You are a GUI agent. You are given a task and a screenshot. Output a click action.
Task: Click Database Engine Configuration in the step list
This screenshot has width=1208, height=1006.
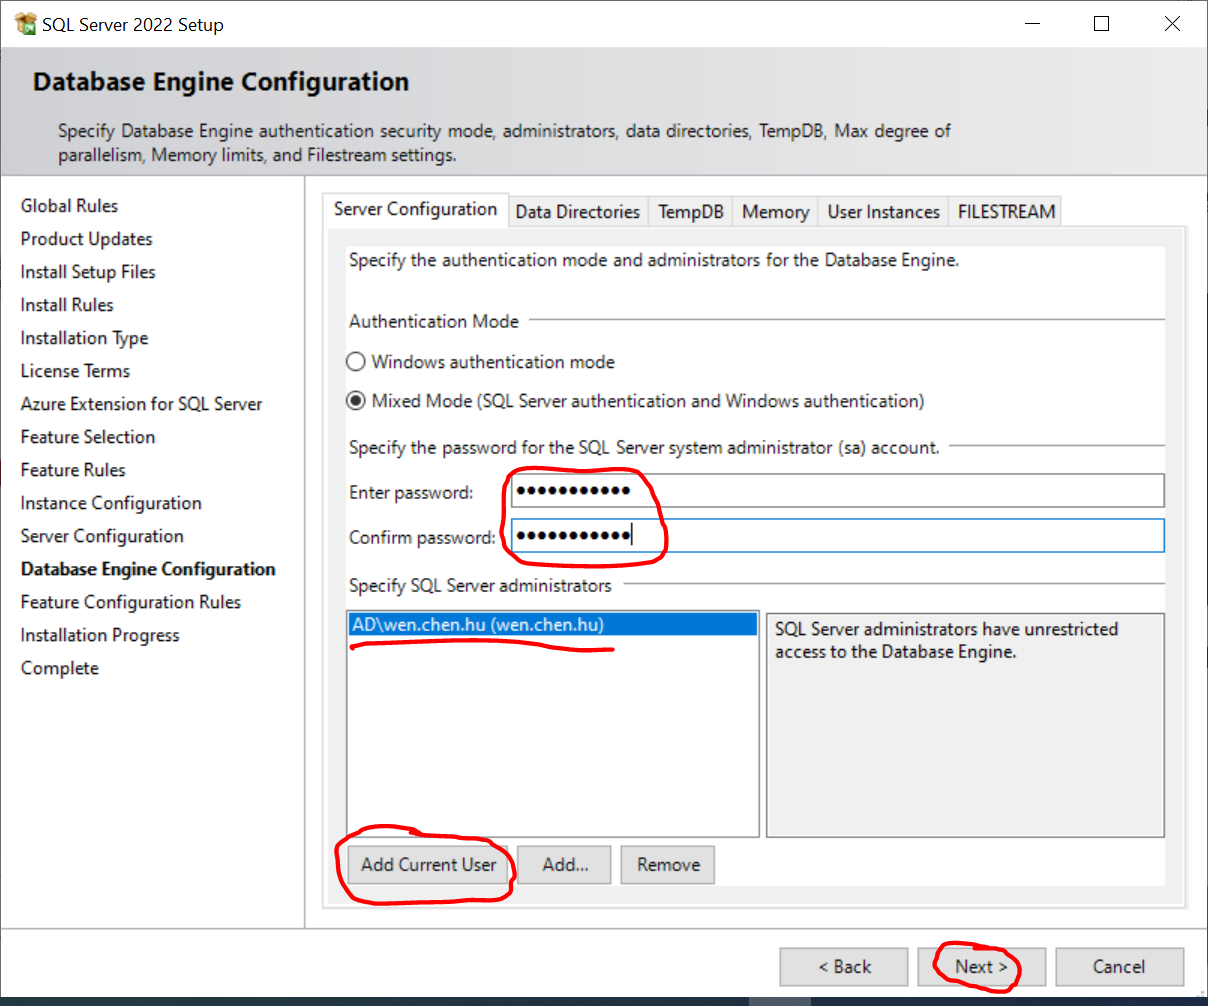pos(148,569)
